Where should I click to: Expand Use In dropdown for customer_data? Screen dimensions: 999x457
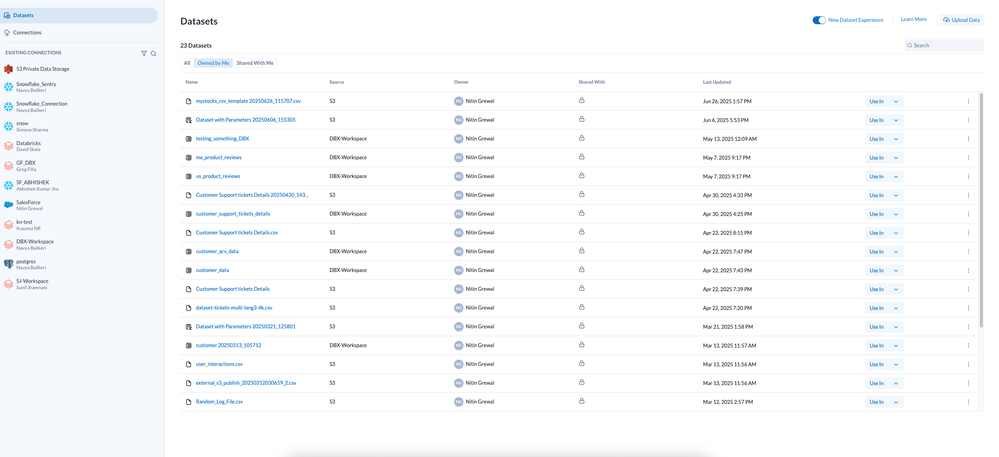[896, 270]
